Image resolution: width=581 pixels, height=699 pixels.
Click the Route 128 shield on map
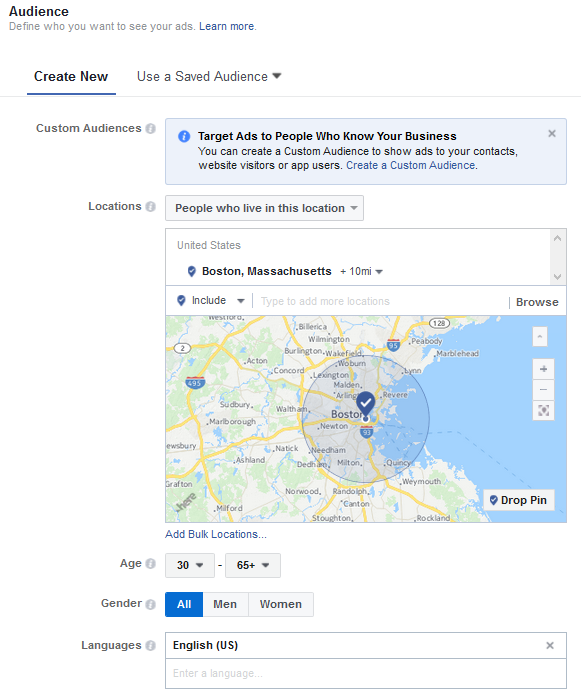[x=439, y=323]
